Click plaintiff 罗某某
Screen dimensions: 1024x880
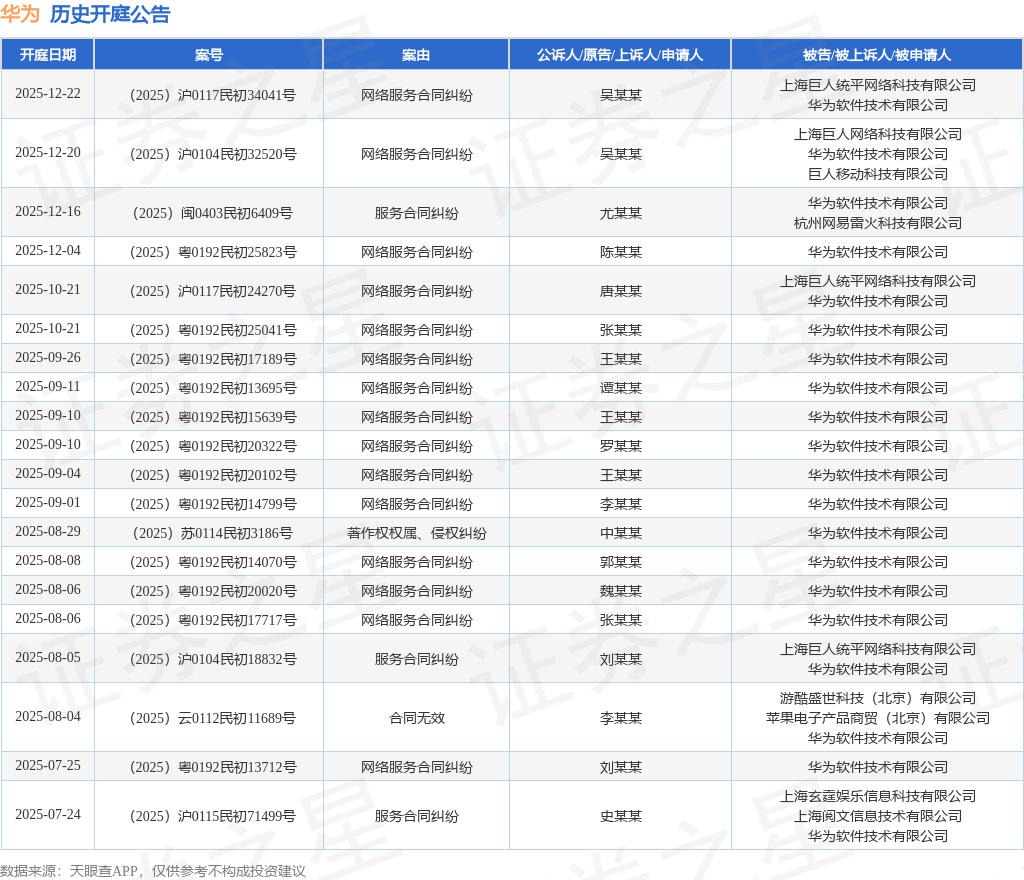620,446
